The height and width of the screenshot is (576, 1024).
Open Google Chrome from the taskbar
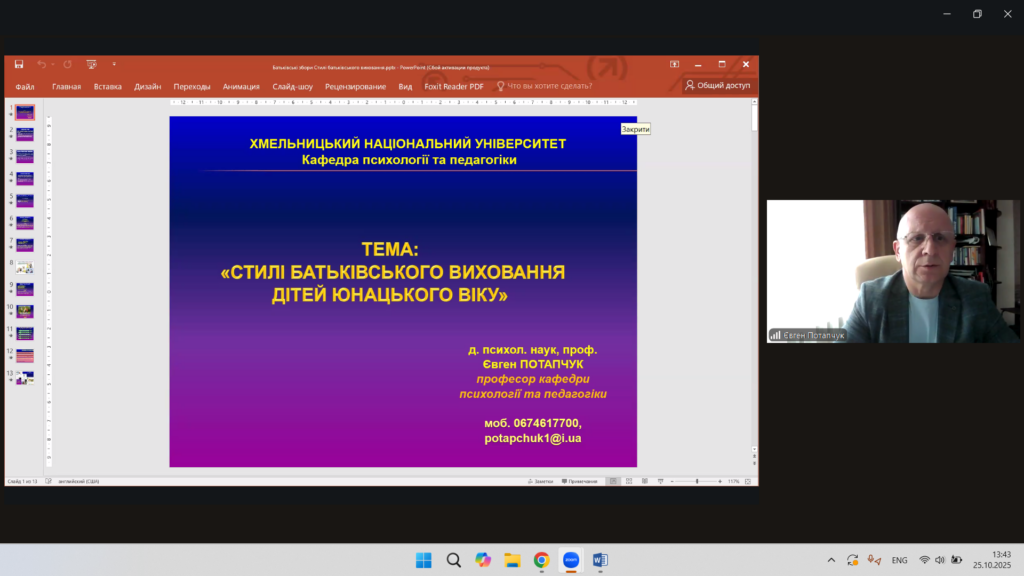click(x=541, y=560)
